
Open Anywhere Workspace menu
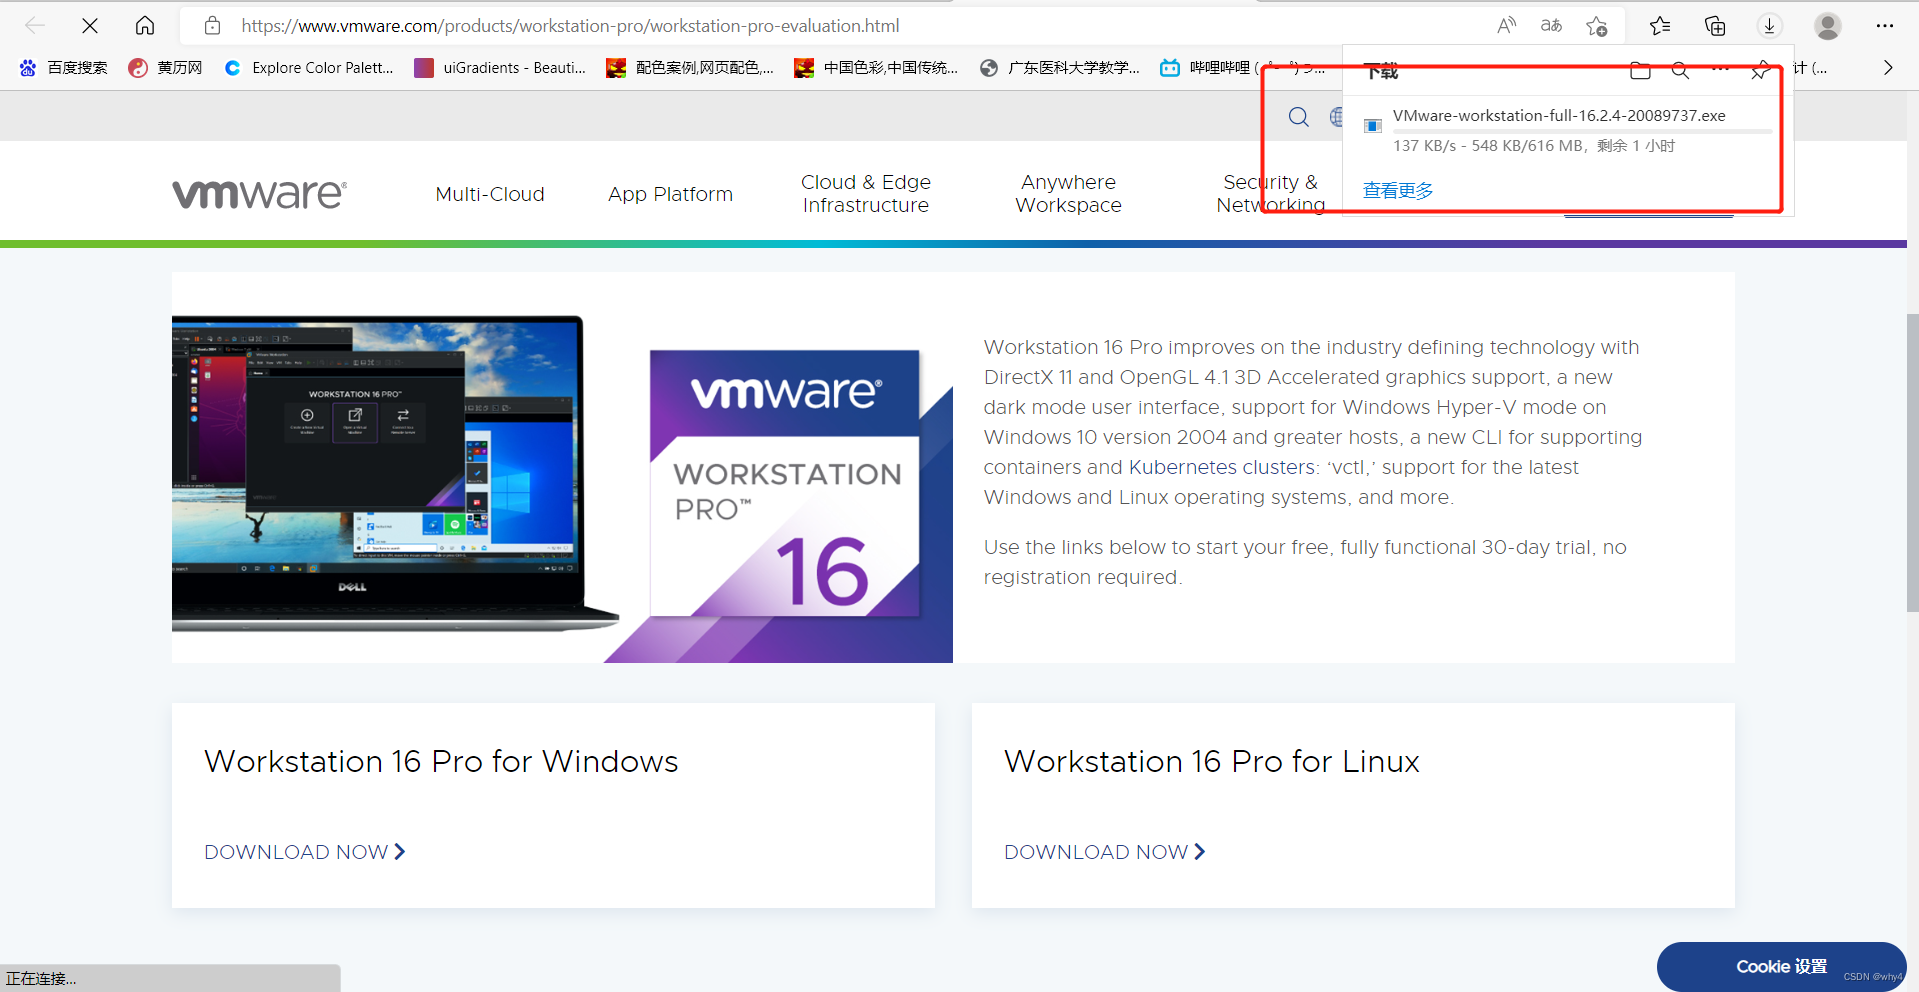click(1068, 194)
